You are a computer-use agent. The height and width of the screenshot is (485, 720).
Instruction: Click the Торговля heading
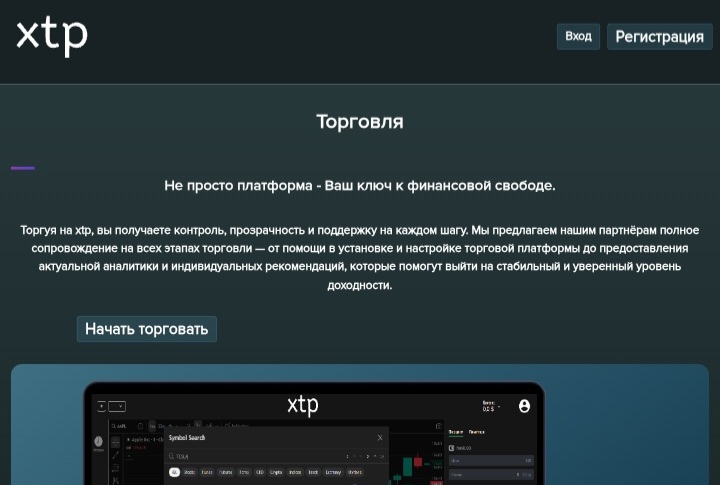point(360,122)
